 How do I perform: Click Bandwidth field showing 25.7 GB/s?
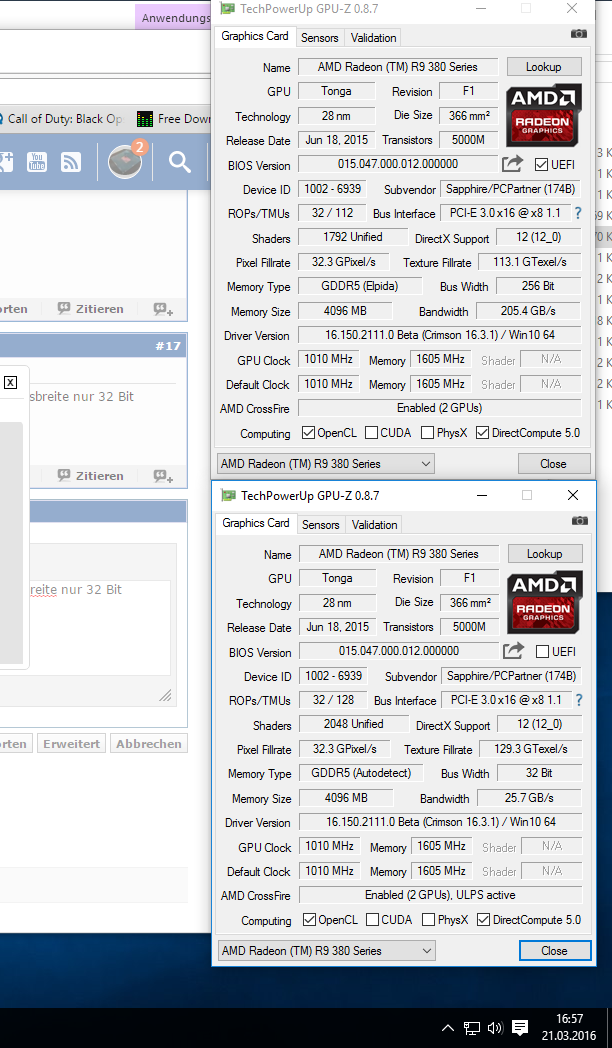click(x=529, y=798)
